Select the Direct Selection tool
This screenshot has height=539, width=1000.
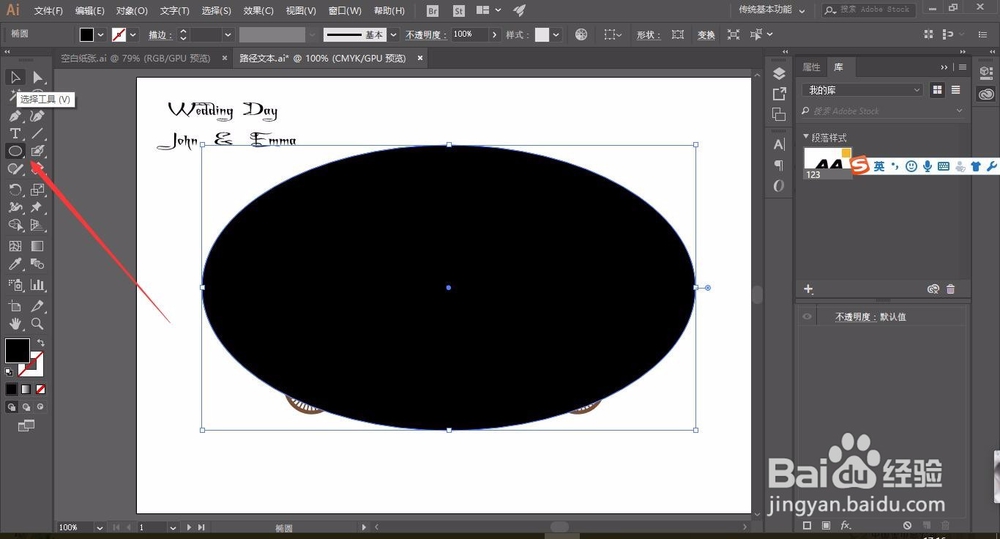point(38,77)
